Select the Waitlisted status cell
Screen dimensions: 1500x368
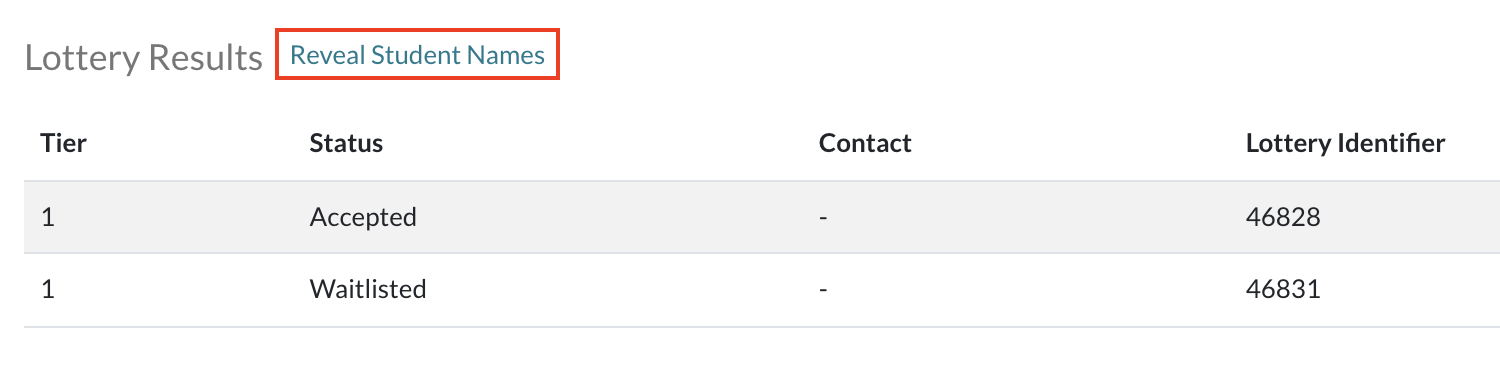(x=368, y=289)
